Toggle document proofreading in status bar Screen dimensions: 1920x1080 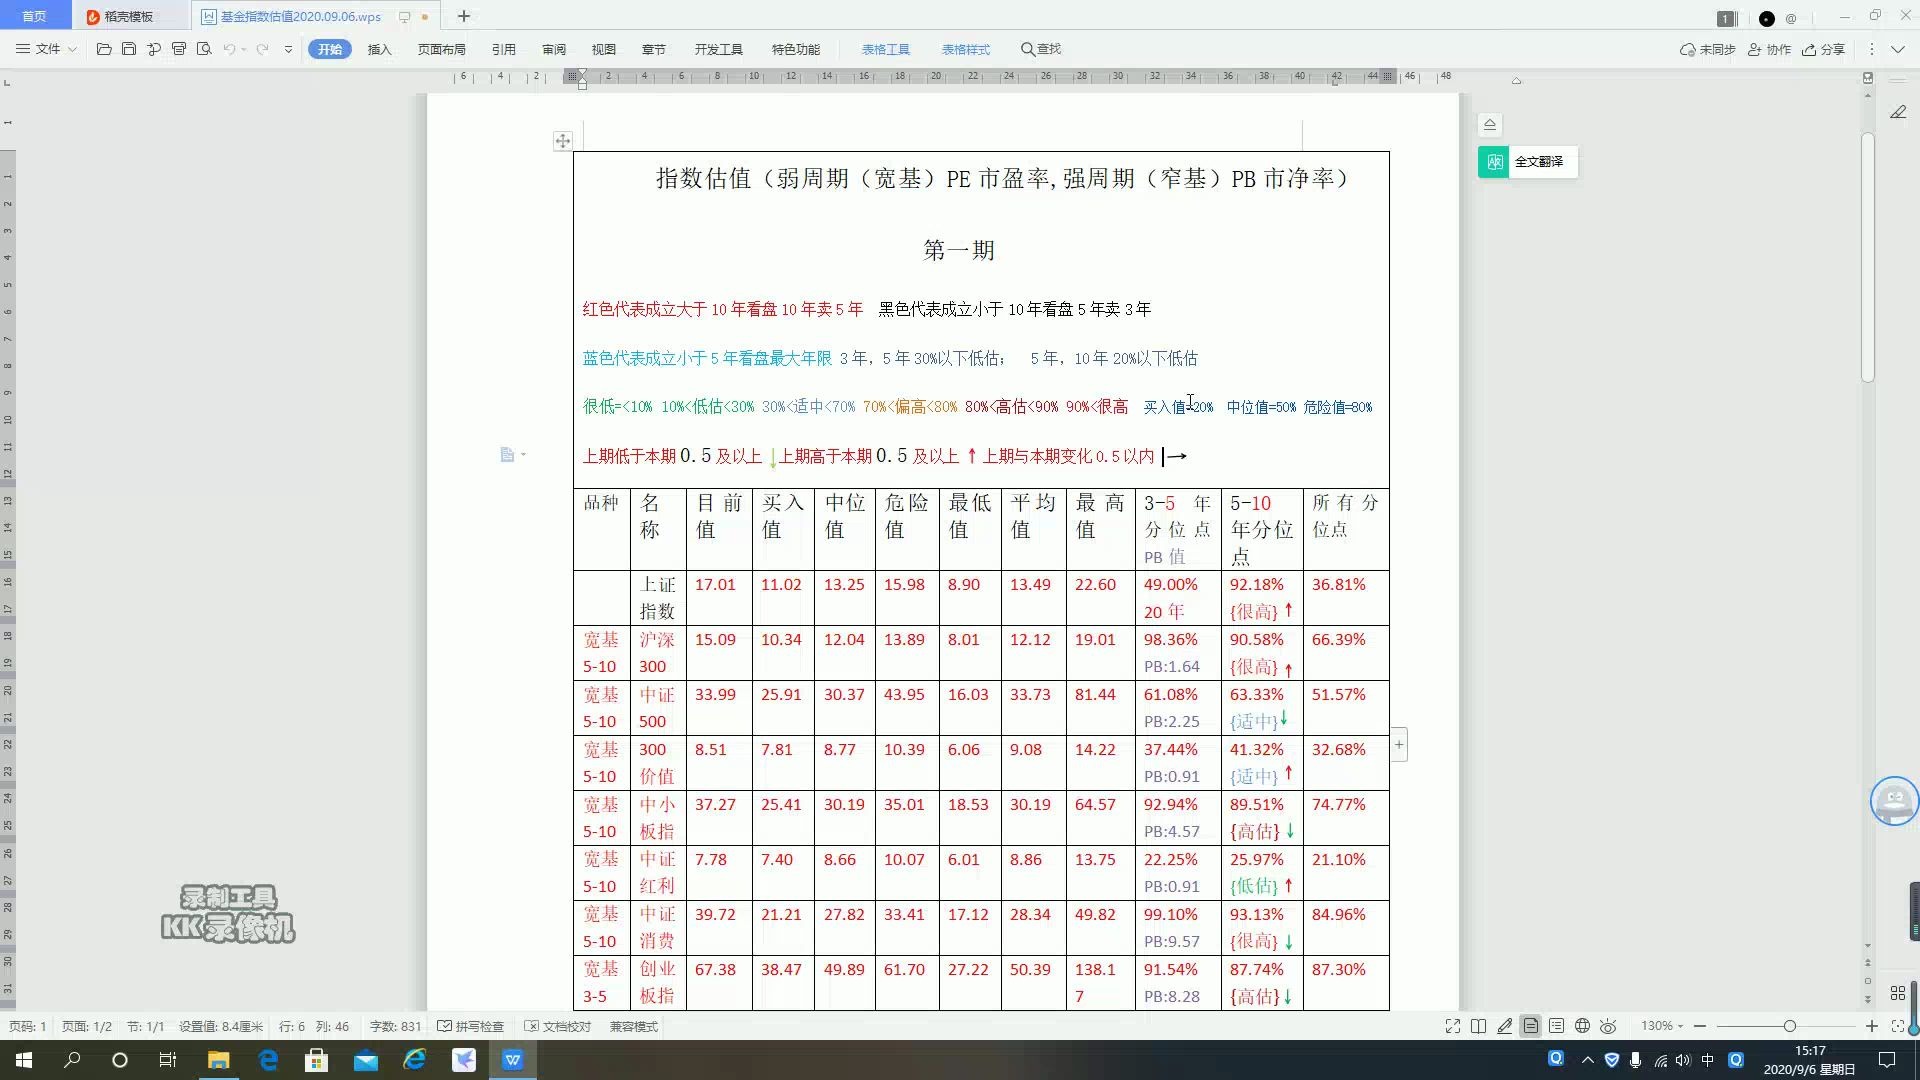click(558, 1026)
